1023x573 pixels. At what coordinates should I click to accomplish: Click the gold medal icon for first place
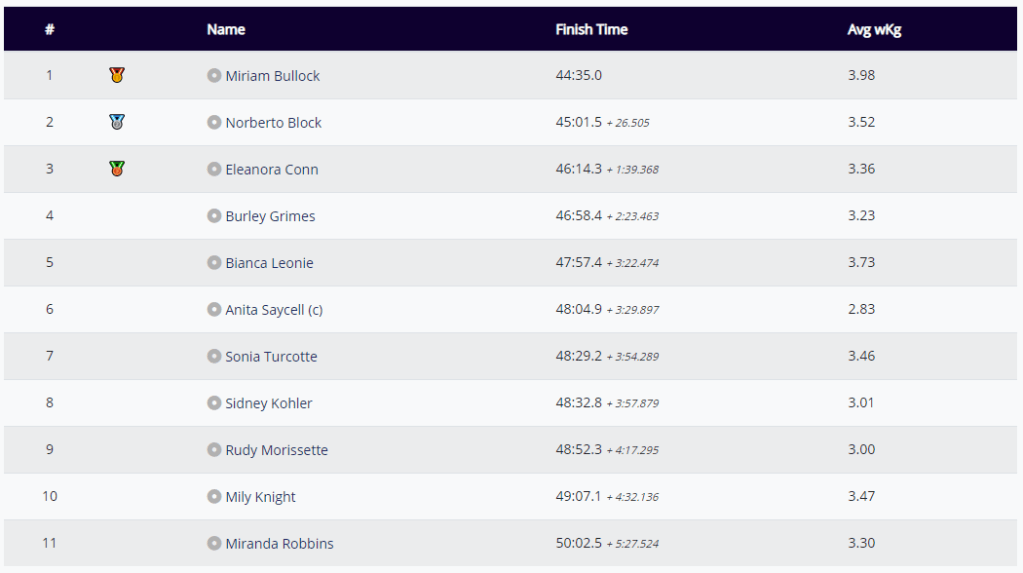tap(117, 75)
